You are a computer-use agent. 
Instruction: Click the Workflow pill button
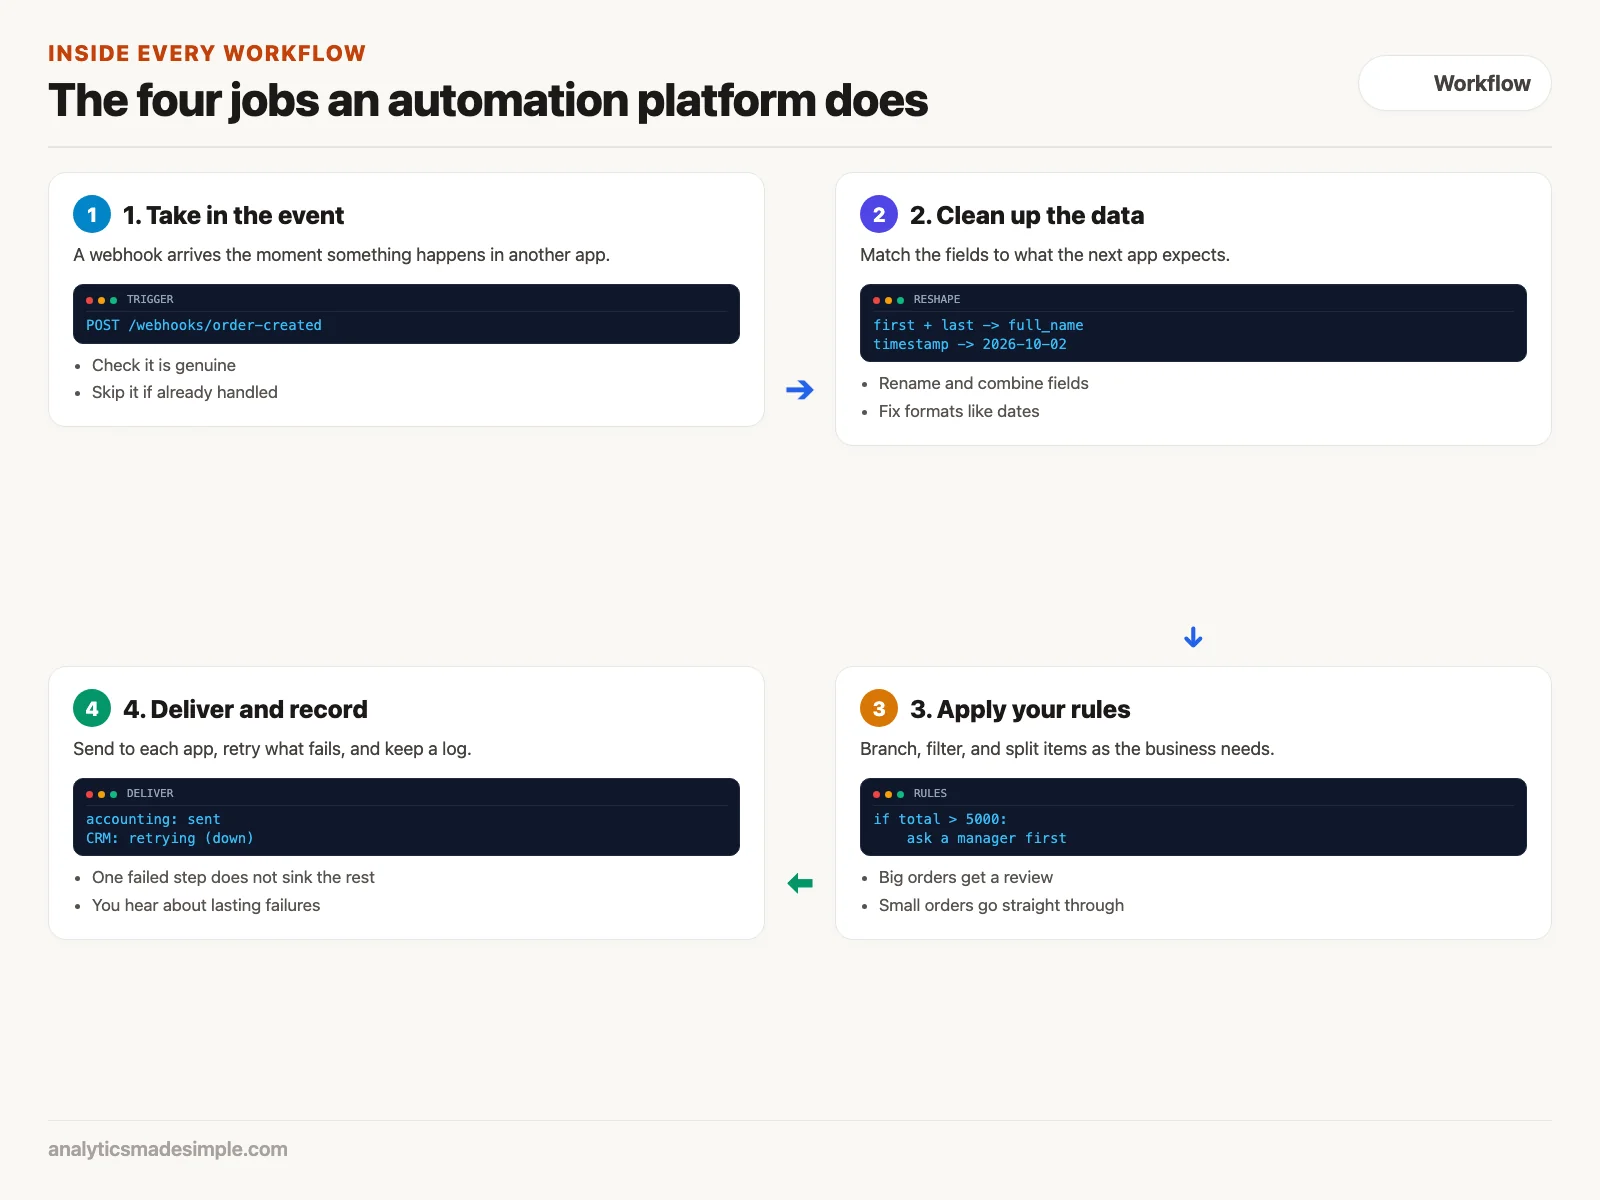click(x=1454, y=83)
